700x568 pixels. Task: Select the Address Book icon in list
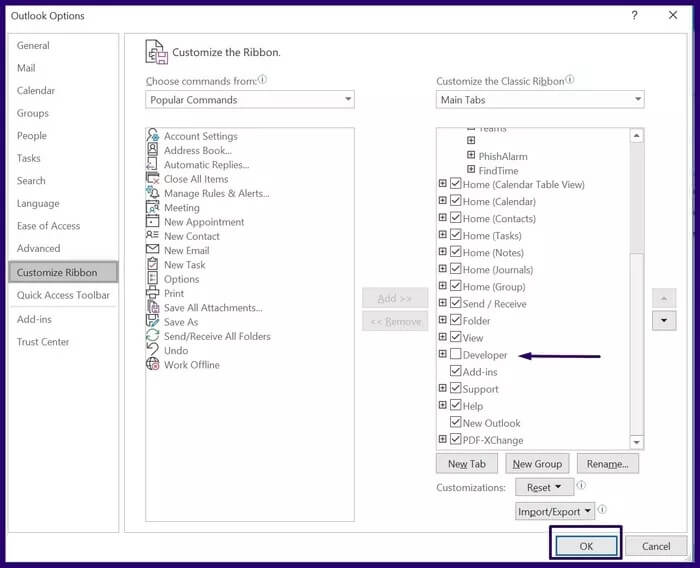point(153,150)
